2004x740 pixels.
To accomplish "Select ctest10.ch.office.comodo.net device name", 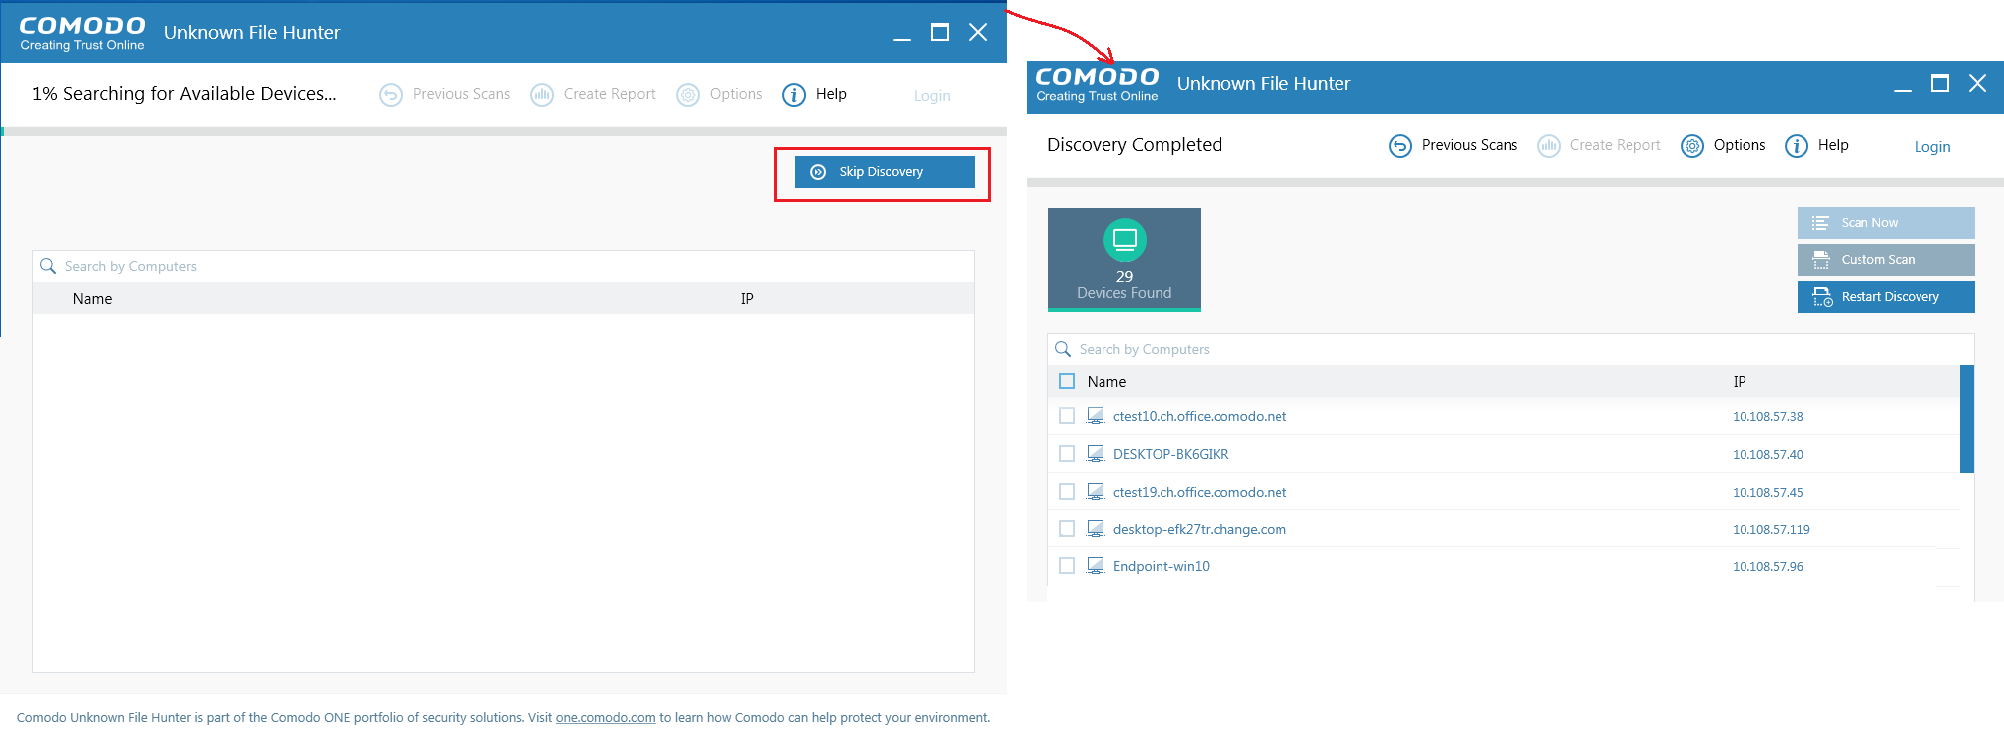I will point(1199,416).
